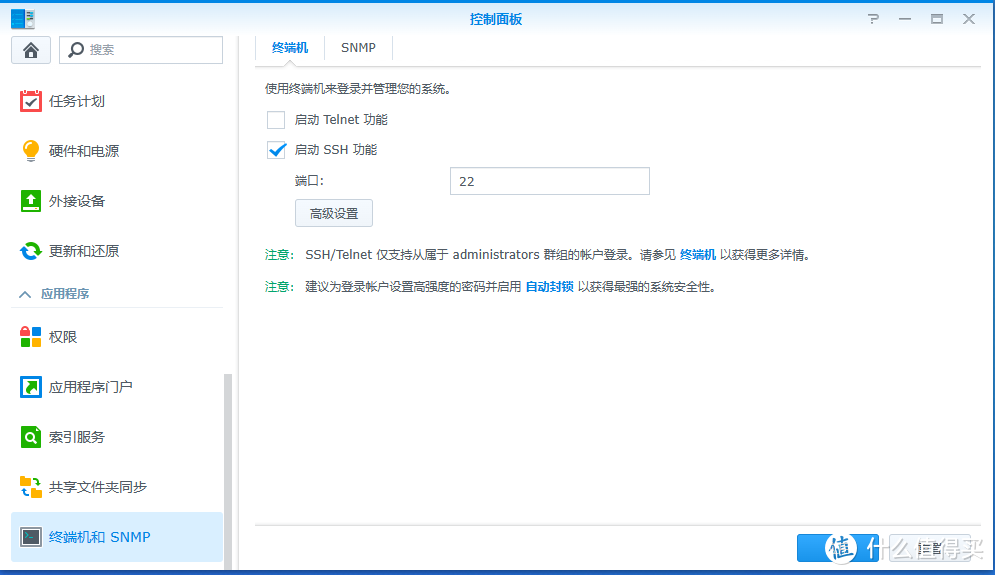Click the 终端机和 SNMP terminal icon
Screen dimensions: 995x575
(30, 537)
